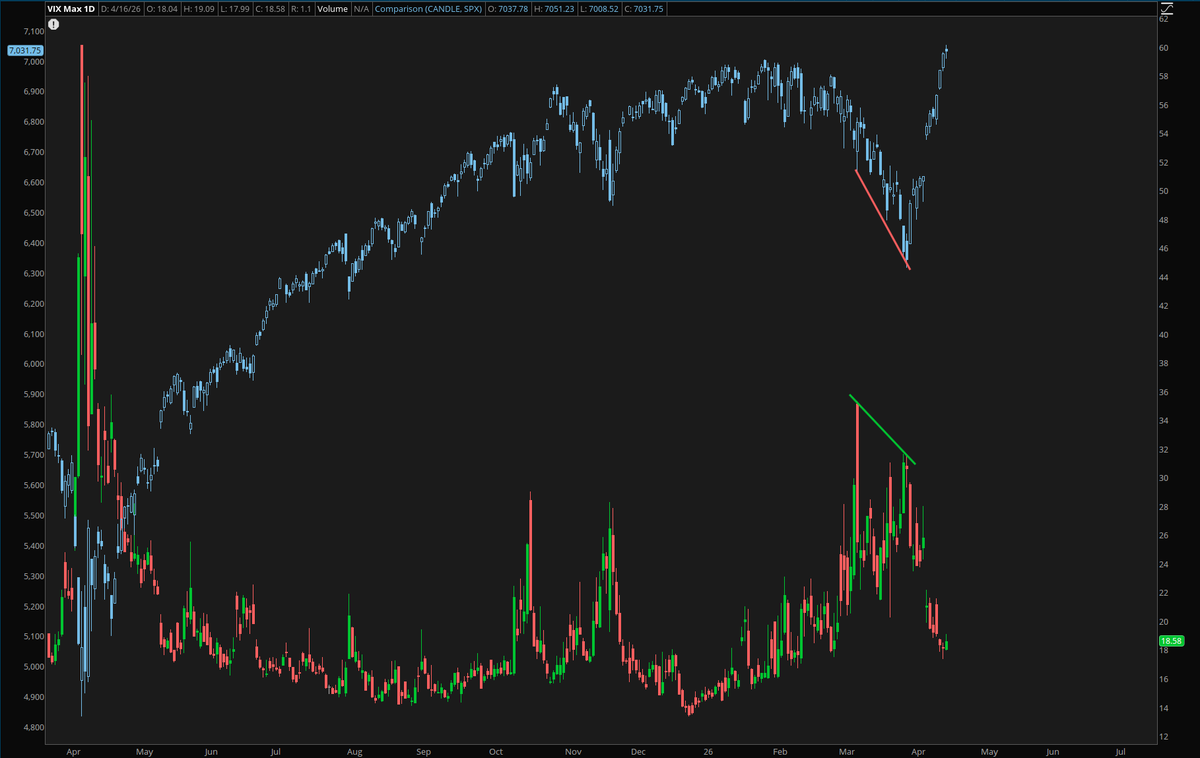Click the H: 19.09 high value
Screen dimensions: 1200x758
coord(199,9)
